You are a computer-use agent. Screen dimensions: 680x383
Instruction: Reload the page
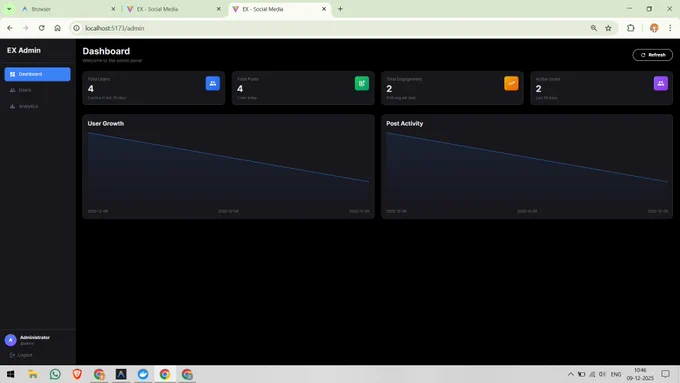(42, 28)
